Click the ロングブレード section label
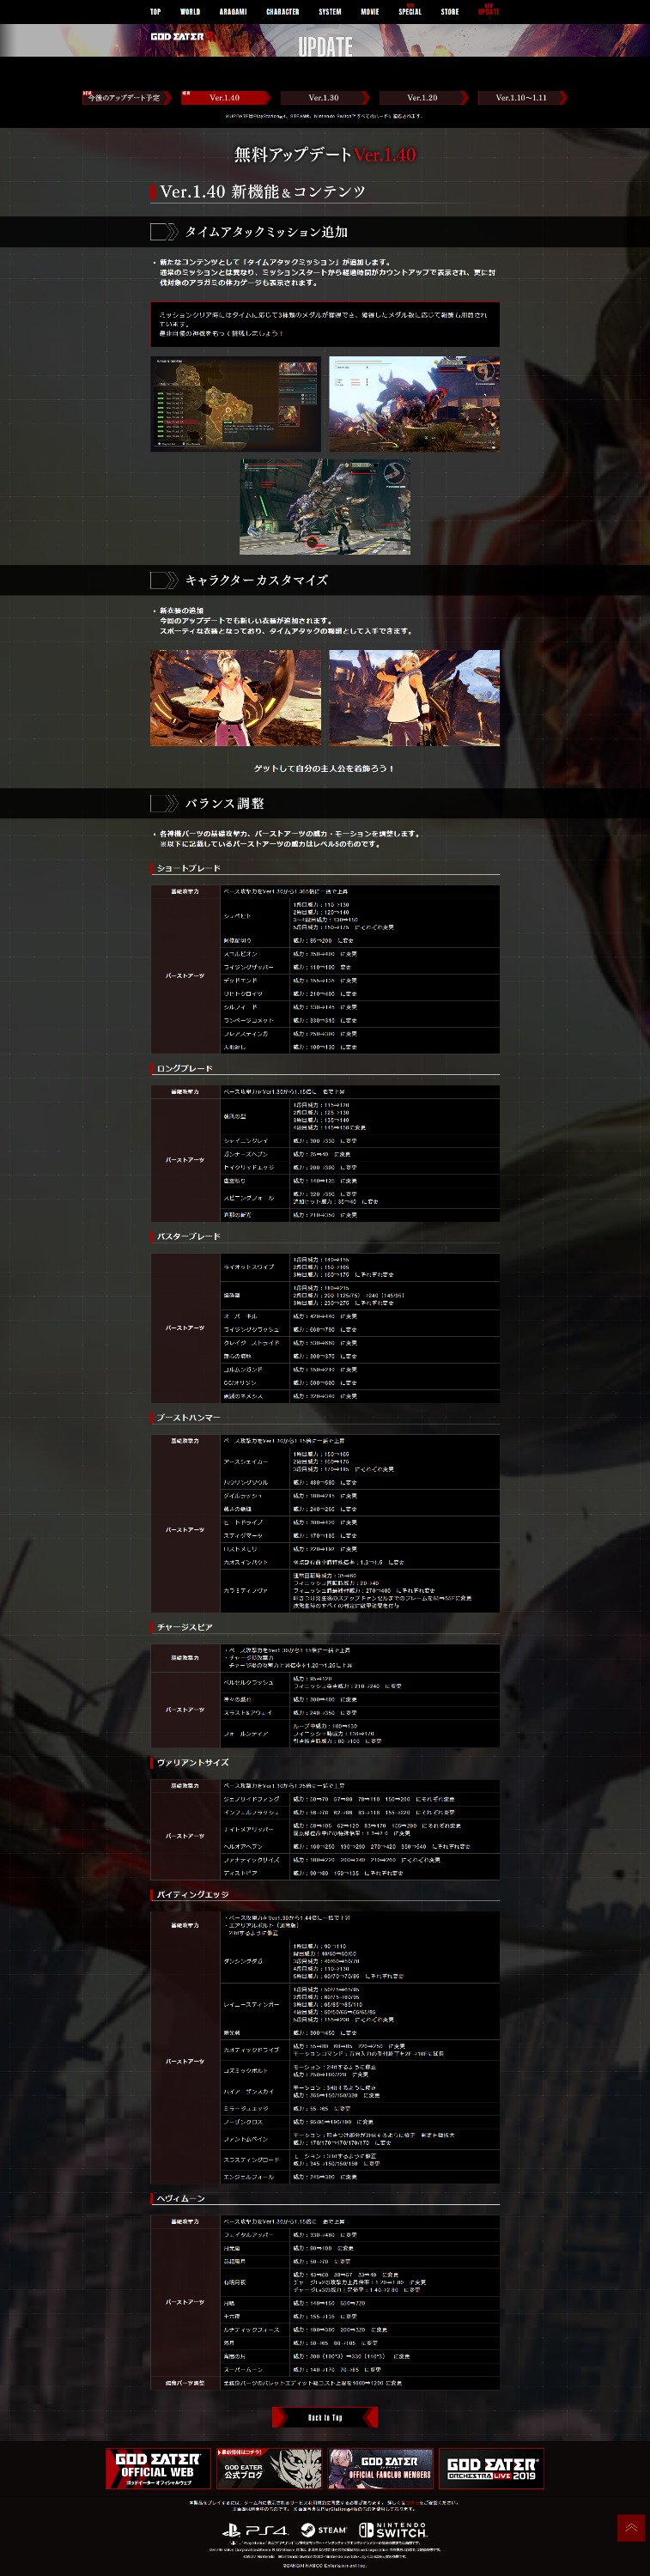The image size is (650, 2576). coord(184,1069)
